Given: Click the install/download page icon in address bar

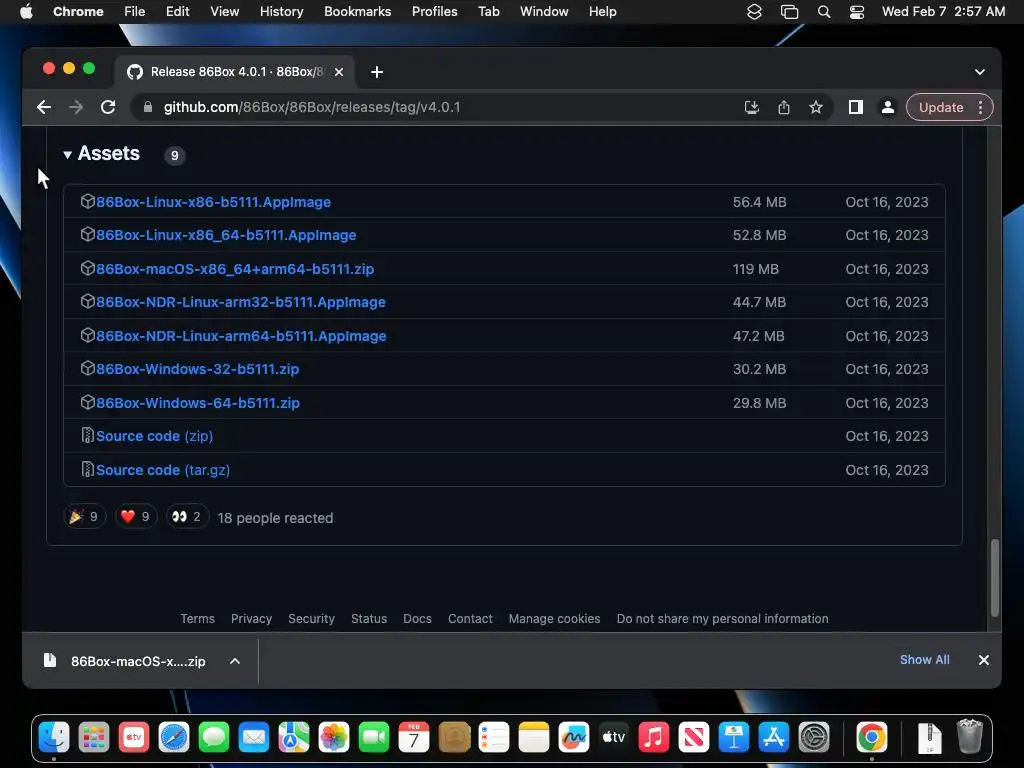Looking at the screenshot, I should 752,107.
